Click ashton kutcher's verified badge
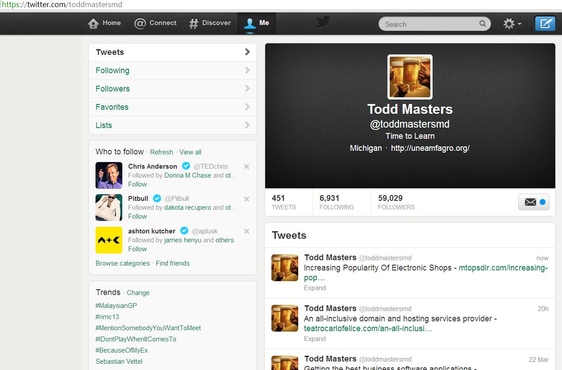The width and height of the screenshot is (562, 370). tap(184, 231)
